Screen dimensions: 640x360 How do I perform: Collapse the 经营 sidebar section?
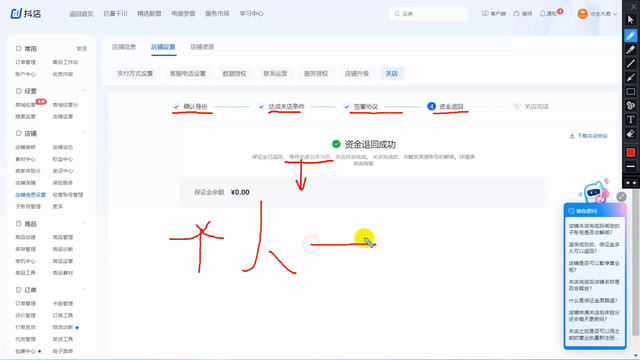click(x=83, y=91)
